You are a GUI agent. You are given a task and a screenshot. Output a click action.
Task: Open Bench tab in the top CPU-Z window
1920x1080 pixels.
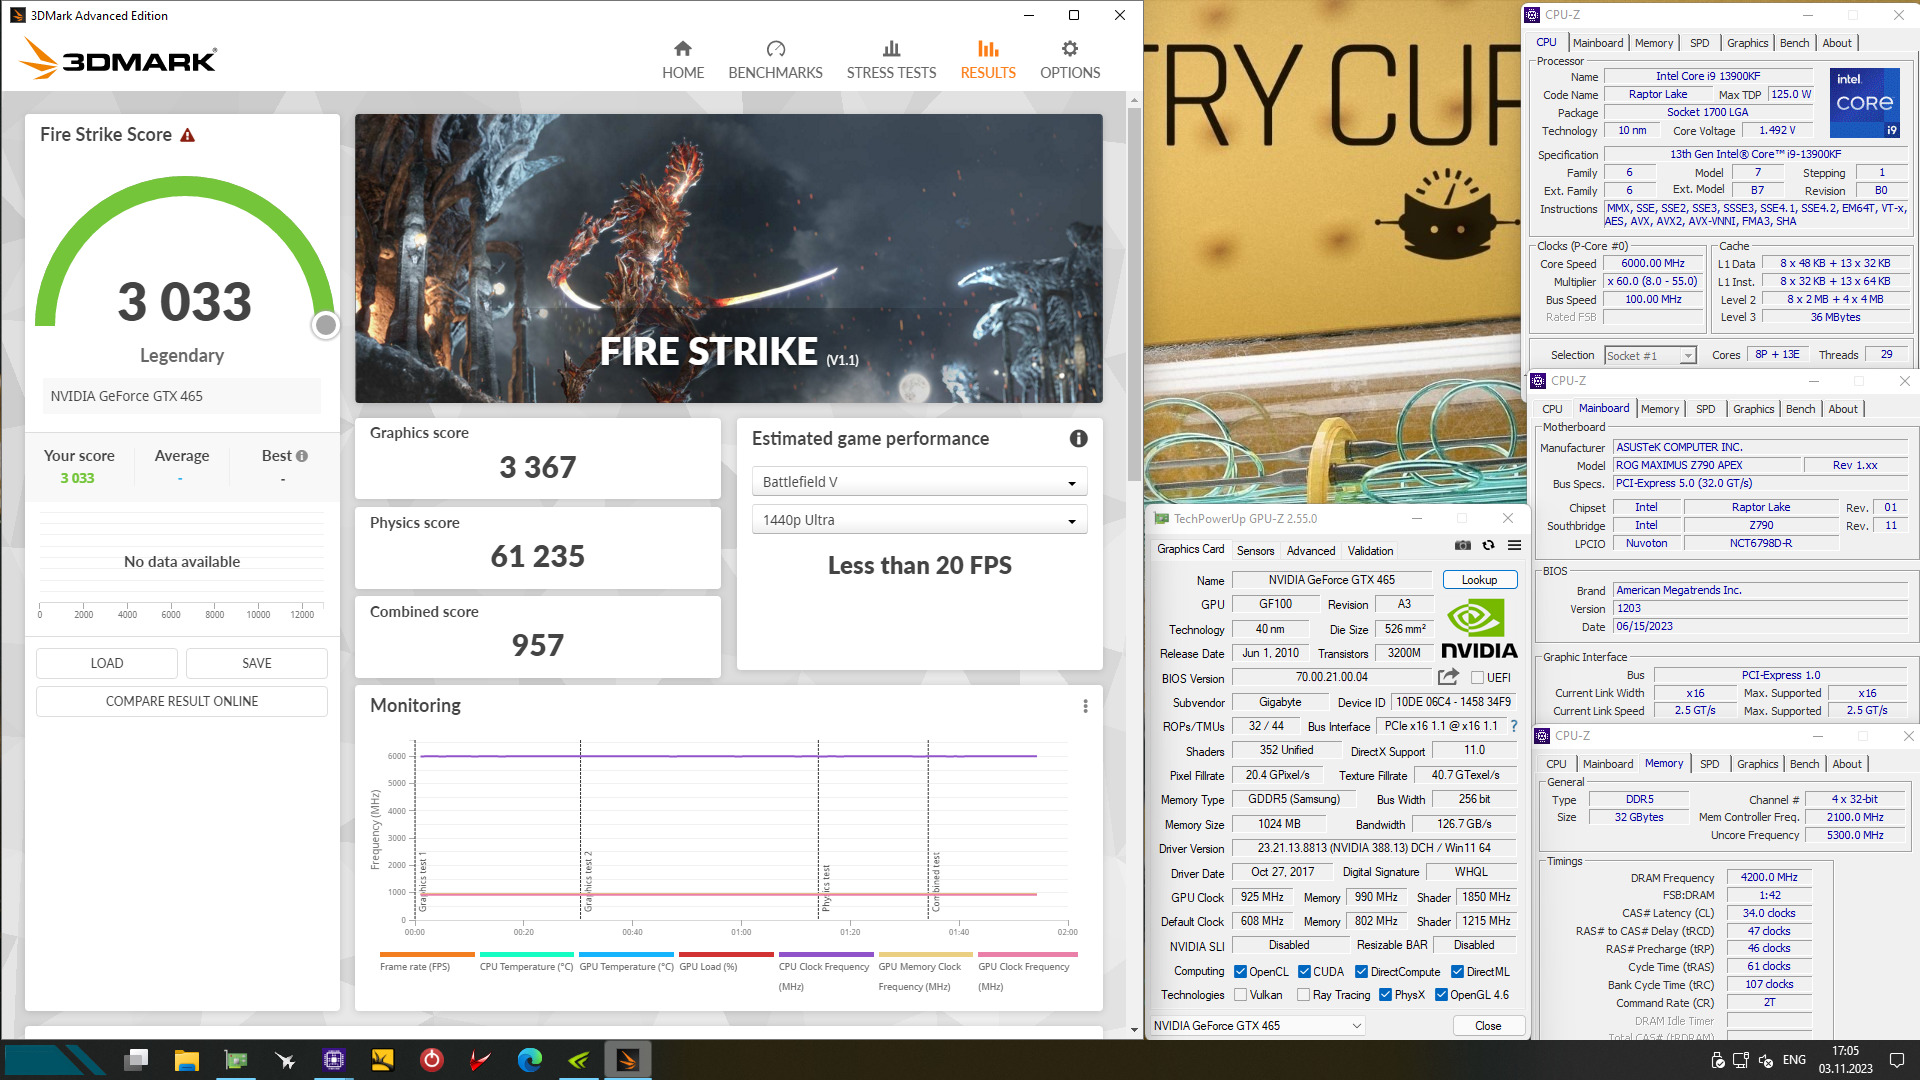(1794, 43)
